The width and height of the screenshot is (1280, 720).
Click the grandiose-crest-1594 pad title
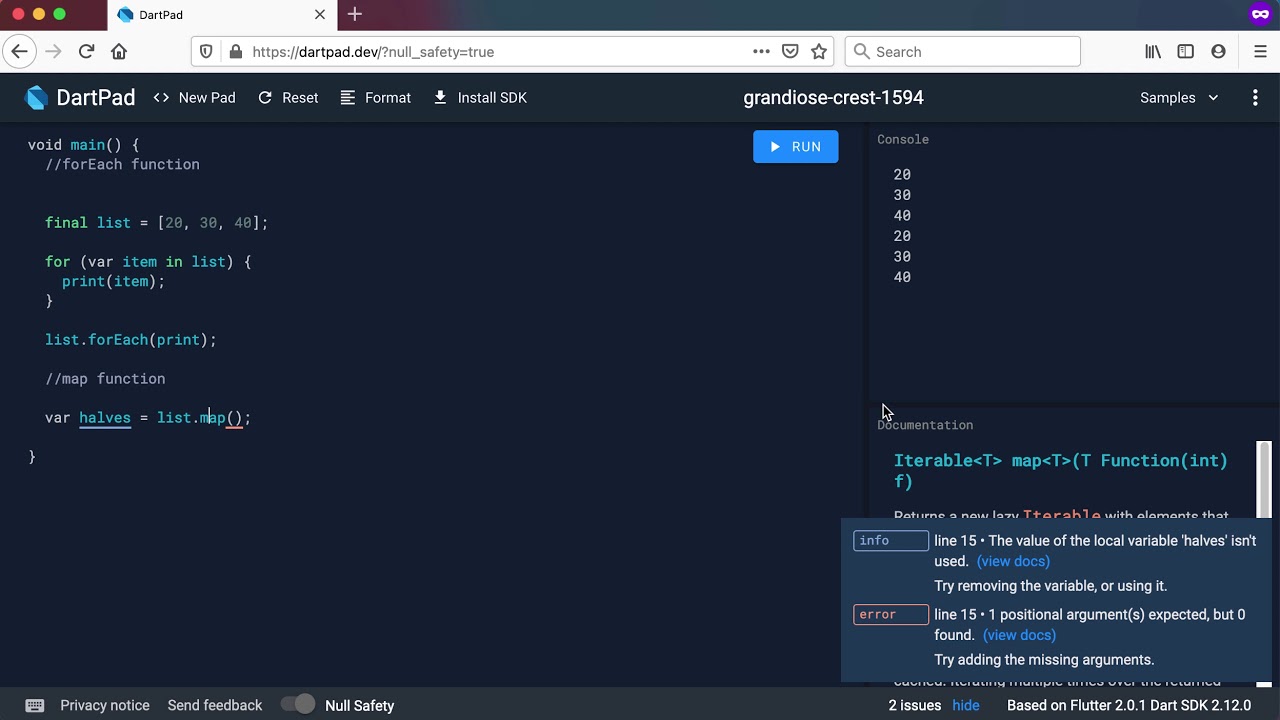click(x=833, y=98)
